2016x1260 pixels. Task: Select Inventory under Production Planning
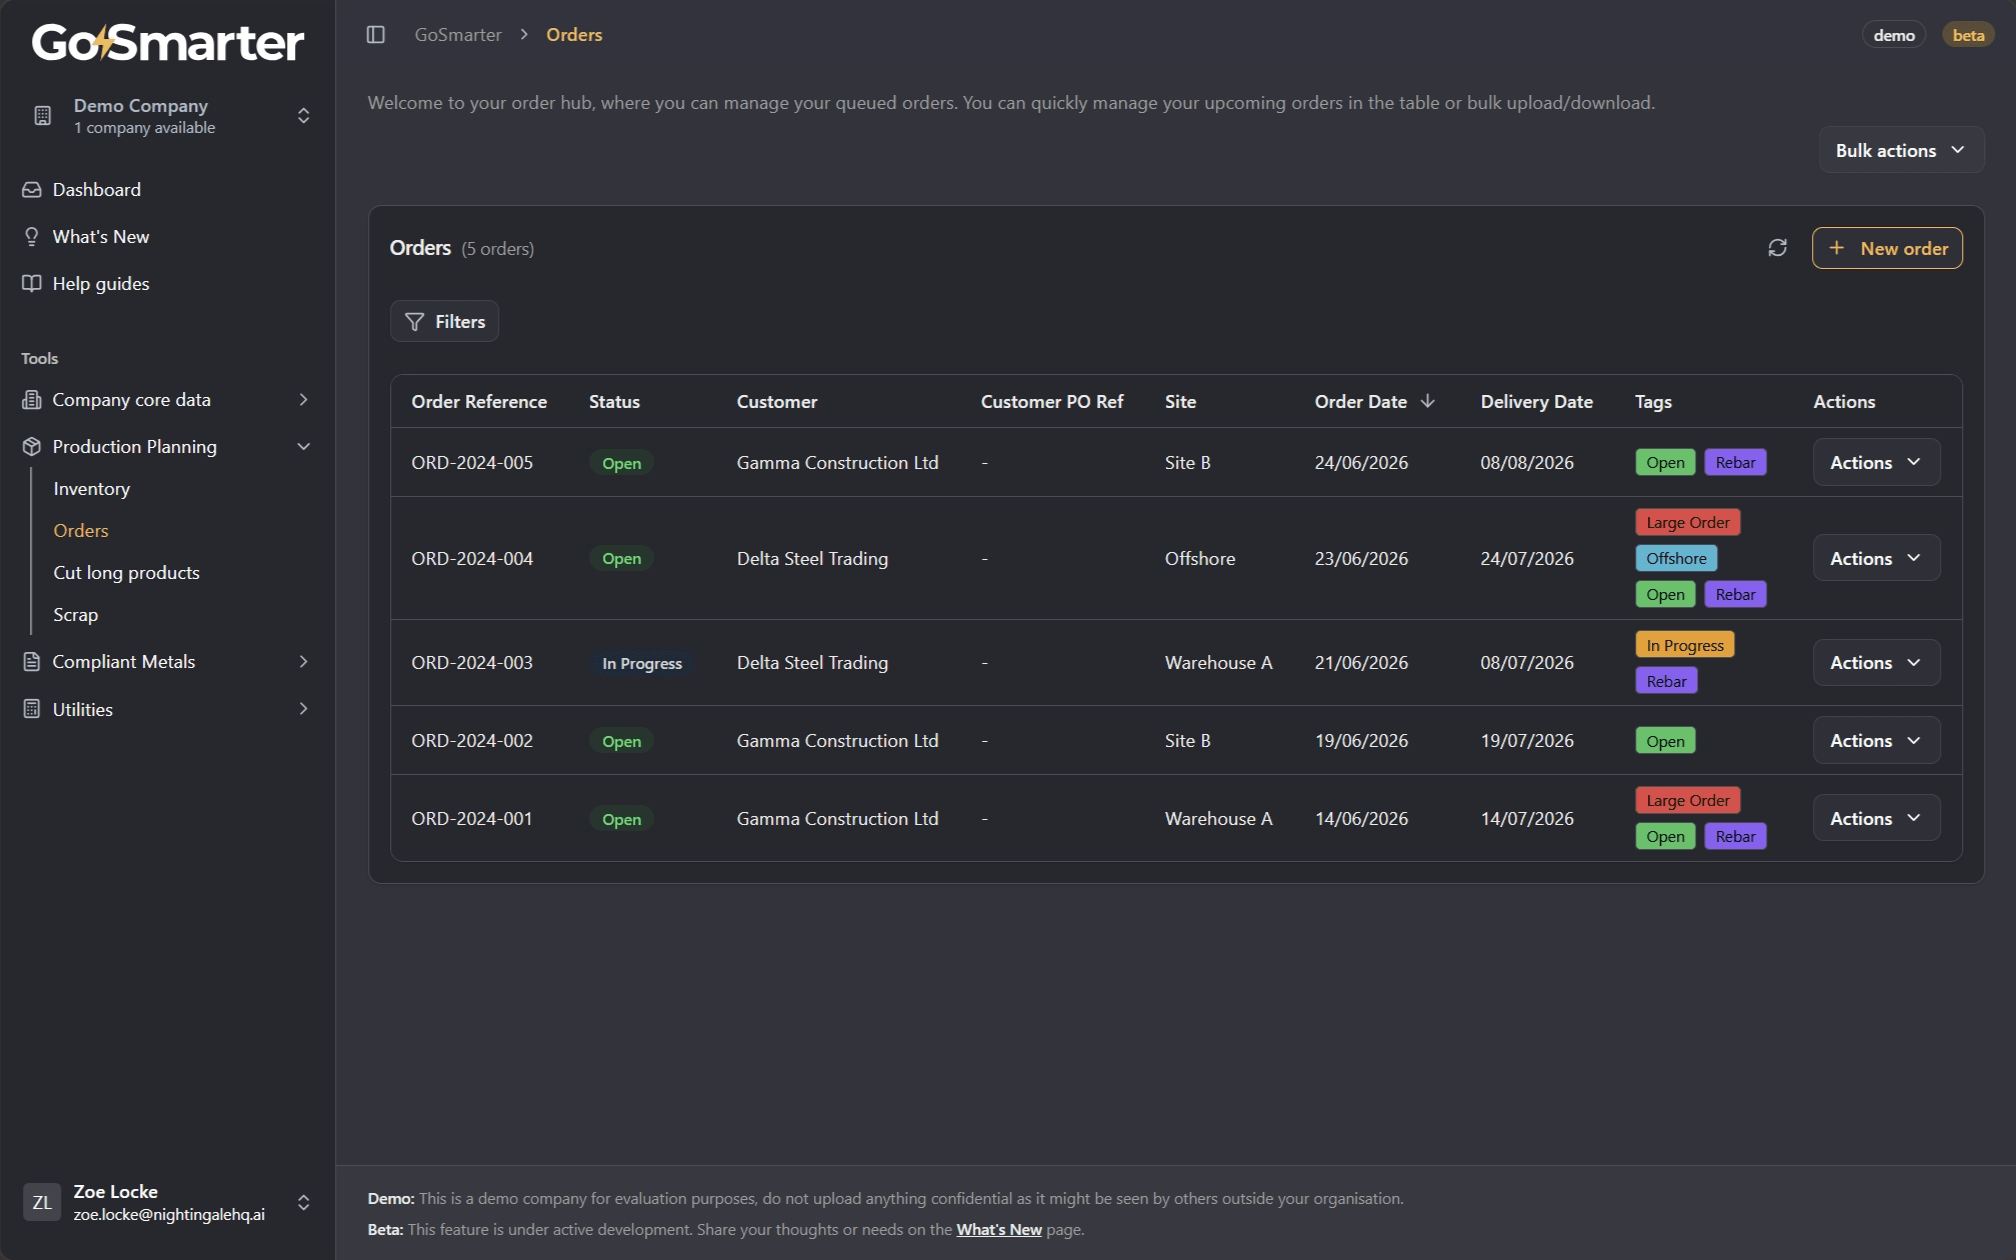click(91, 489)
